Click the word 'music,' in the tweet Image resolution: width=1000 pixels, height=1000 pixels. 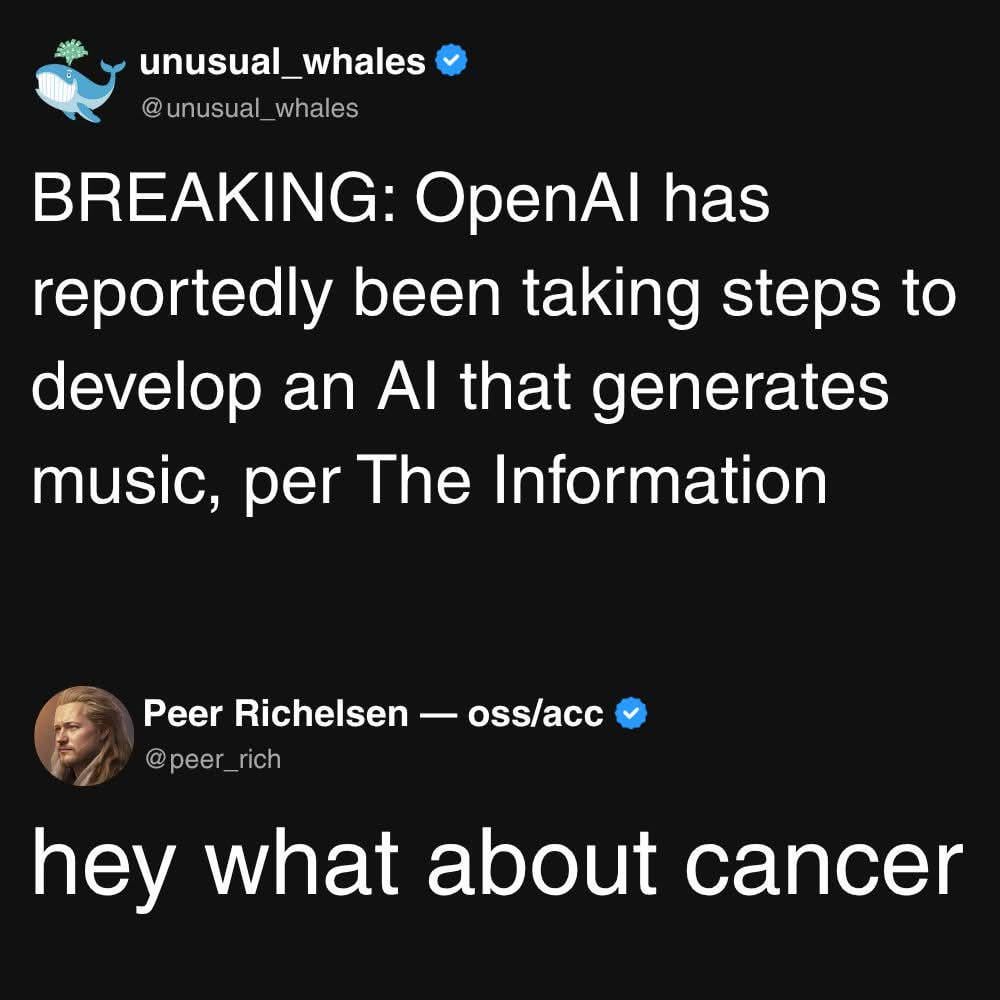(127, 483)
